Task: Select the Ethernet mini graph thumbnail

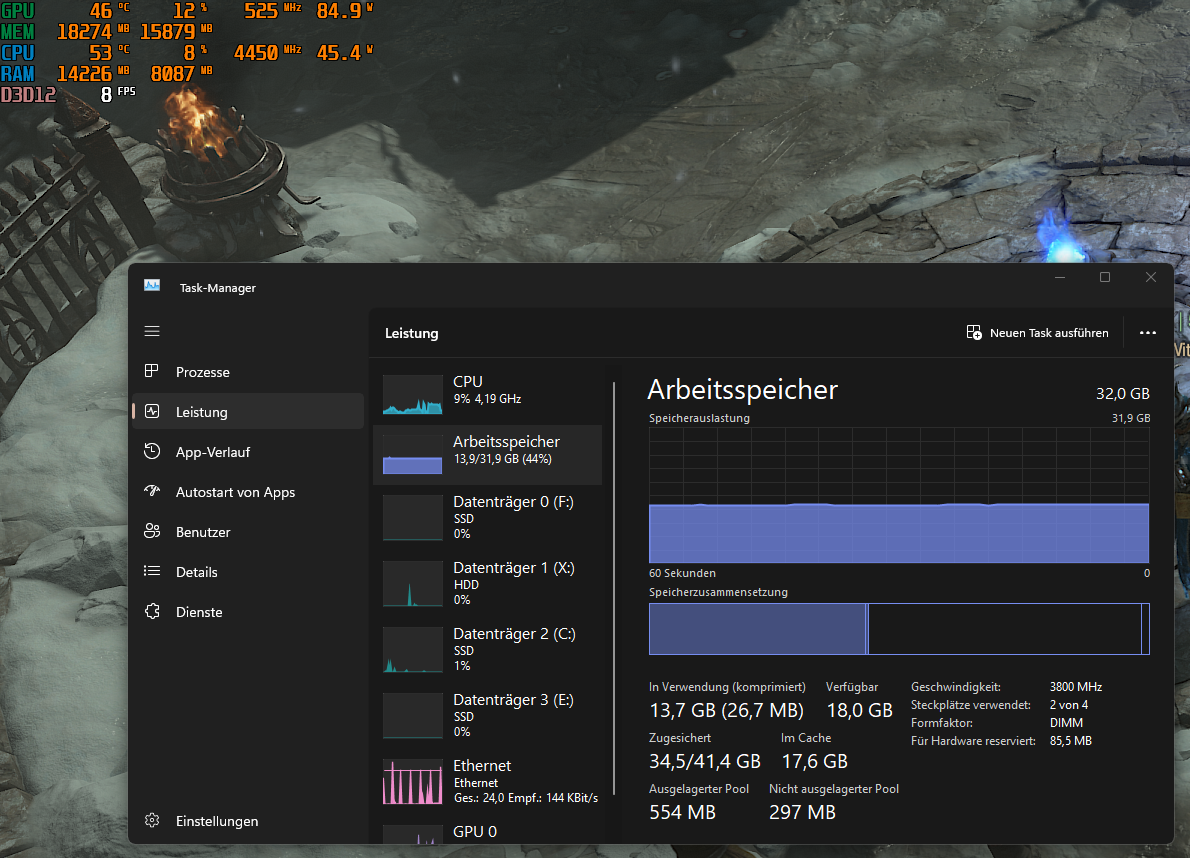Action: coord(412,781)
